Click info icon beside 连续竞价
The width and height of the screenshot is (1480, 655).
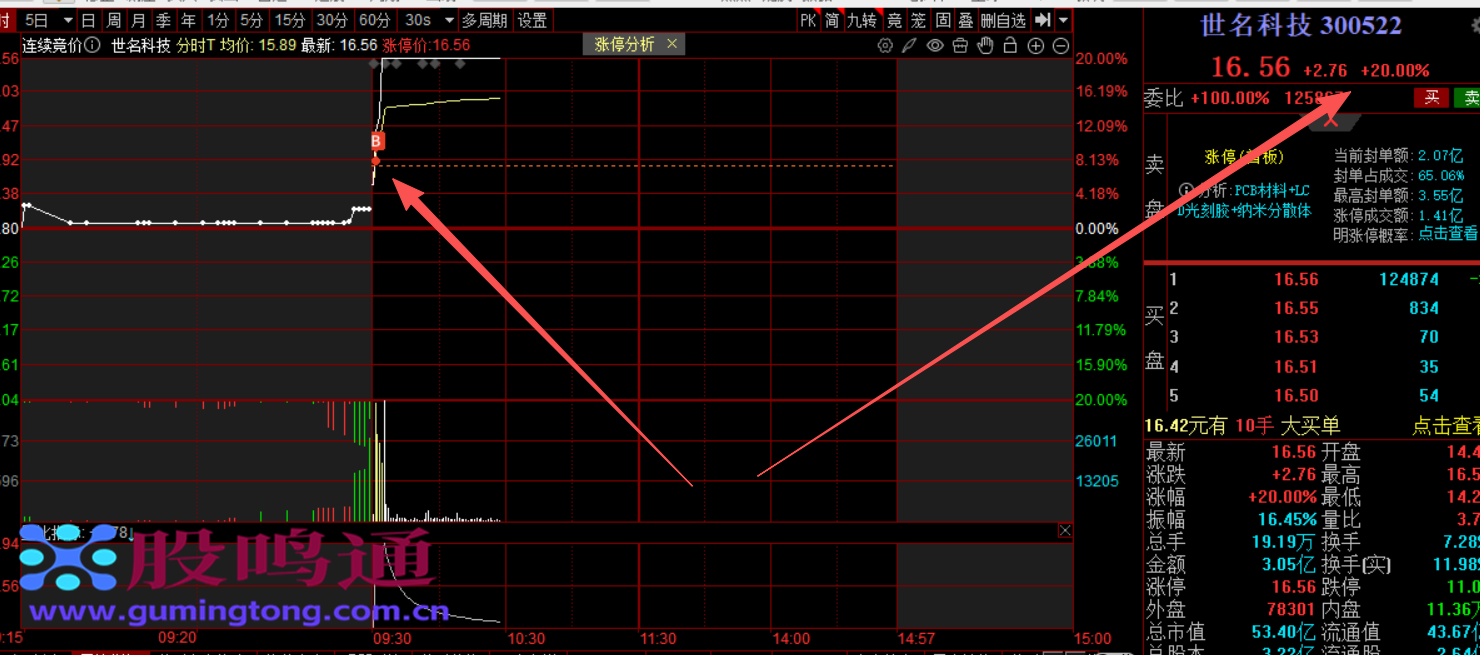pyautogui.click(x=92, y=45)
